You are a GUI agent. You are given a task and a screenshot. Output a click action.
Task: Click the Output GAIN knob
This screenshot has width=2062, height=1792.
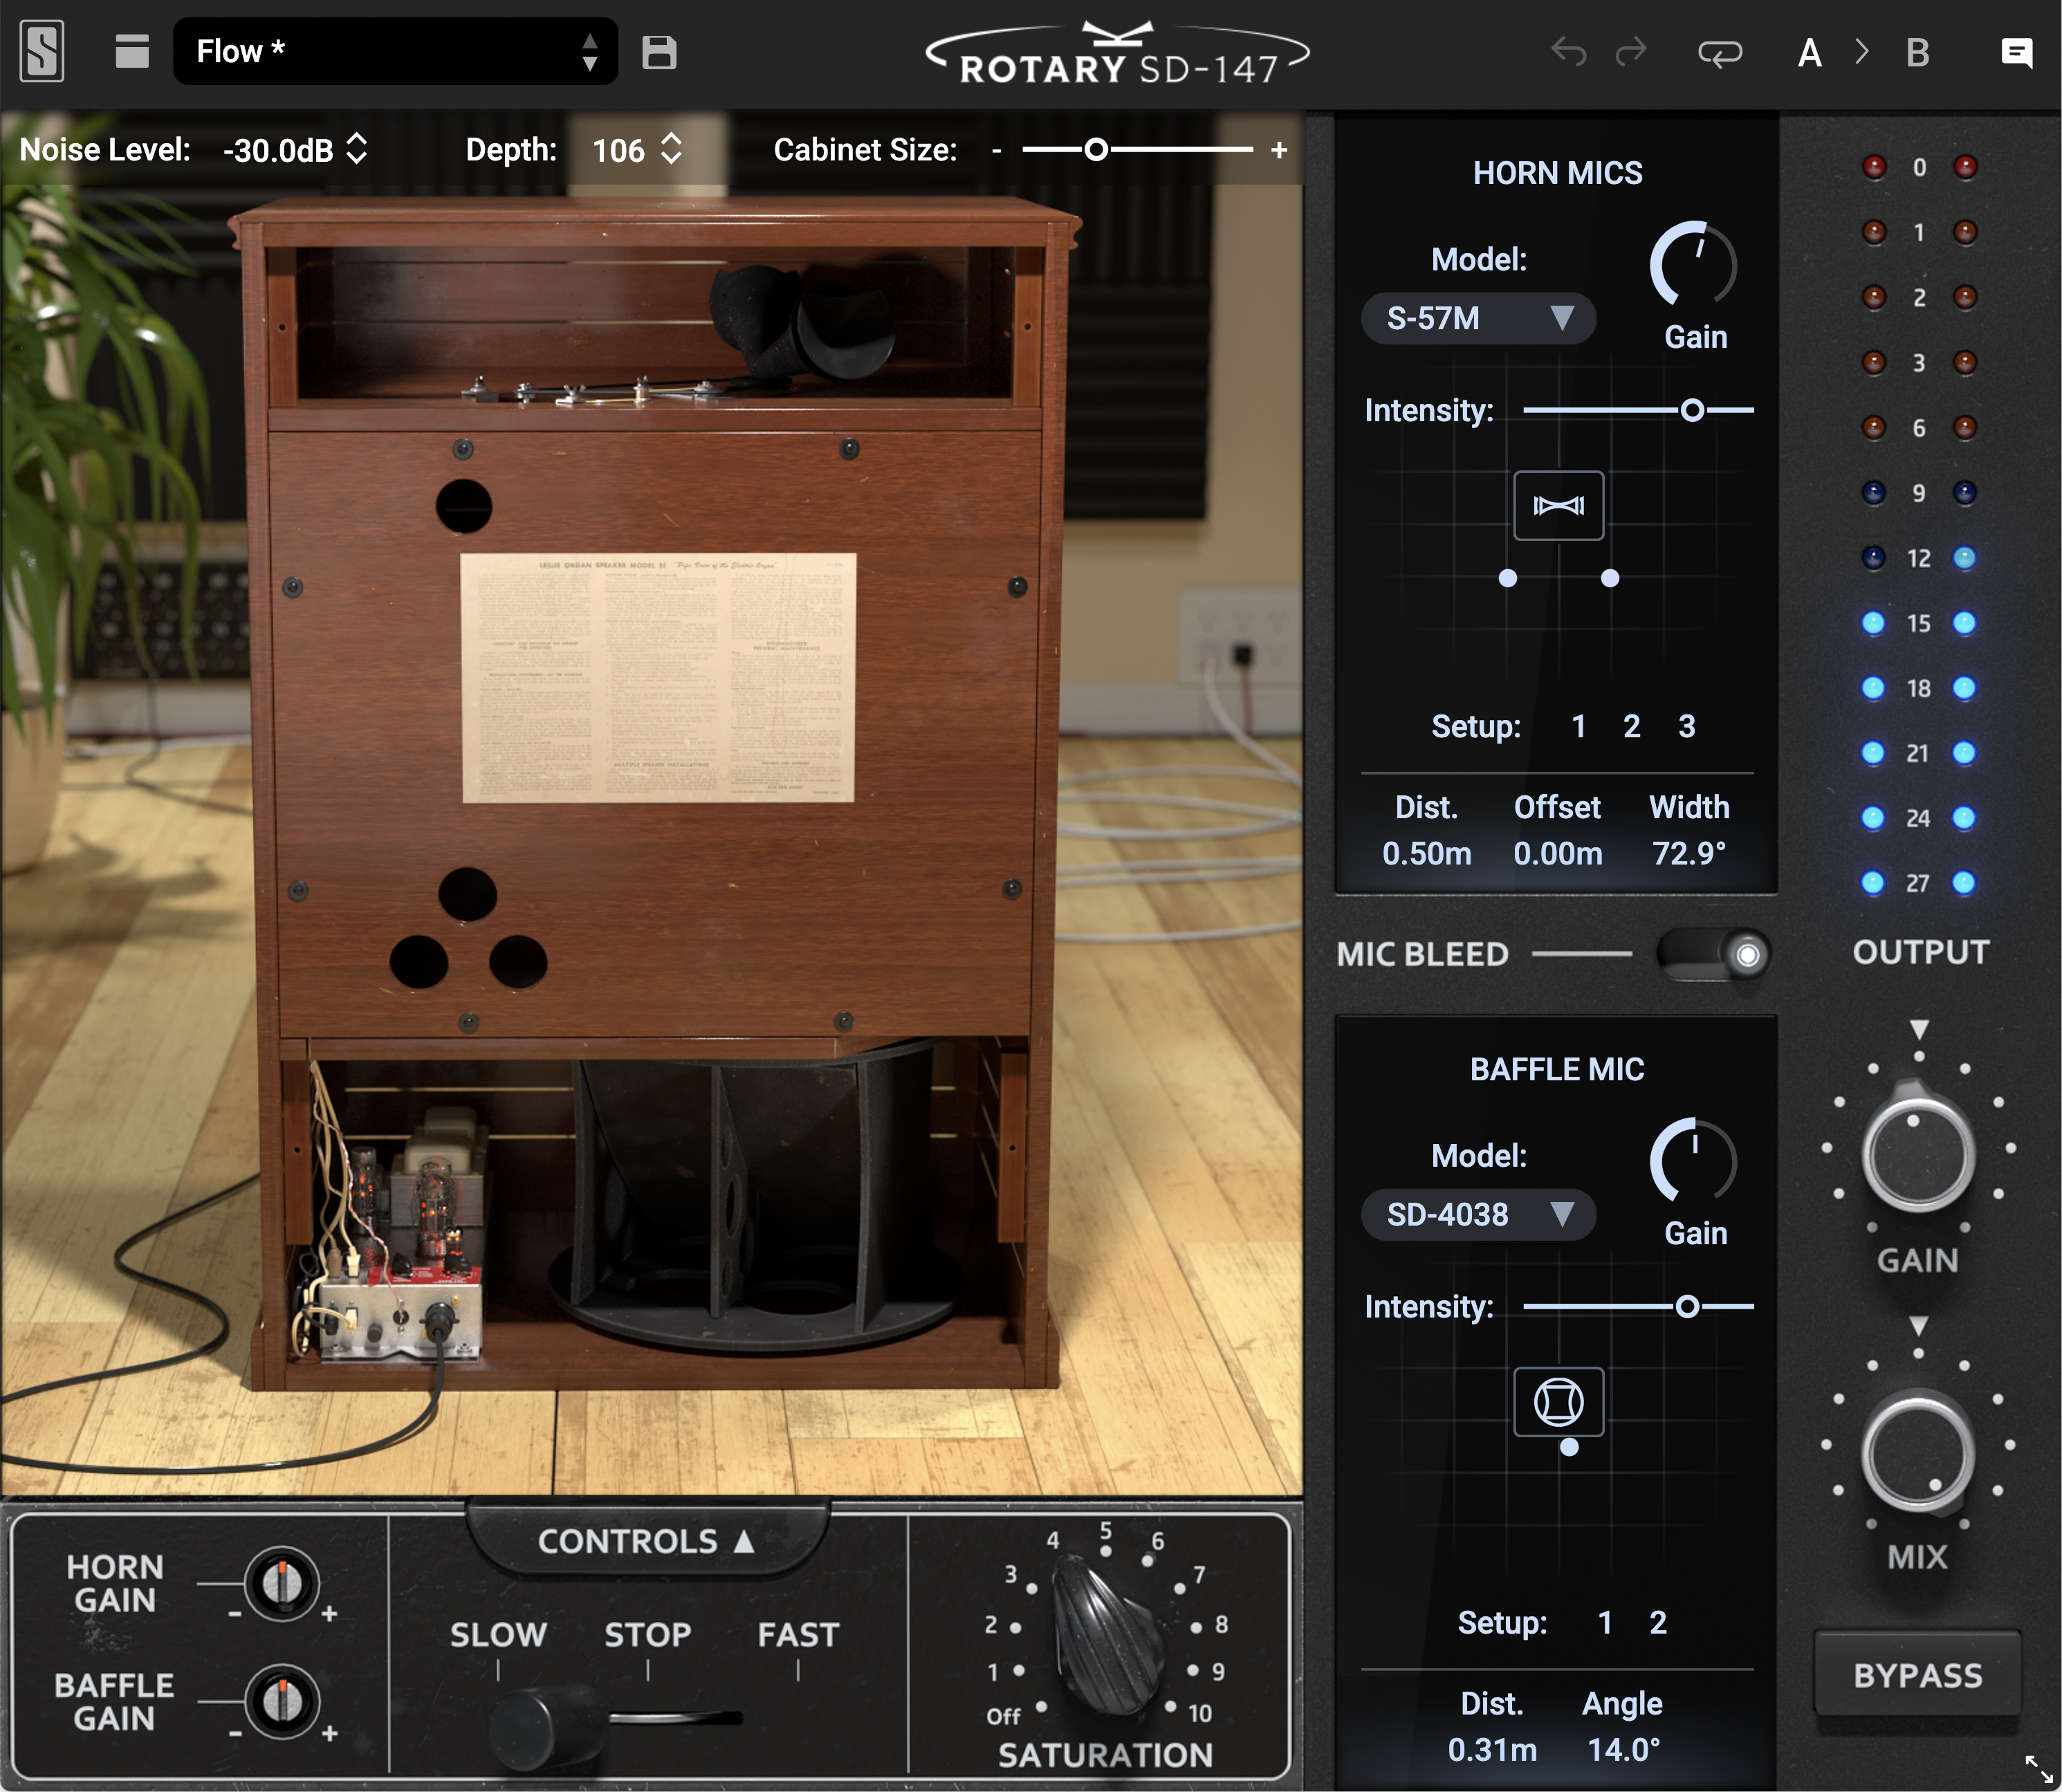1918,1153
